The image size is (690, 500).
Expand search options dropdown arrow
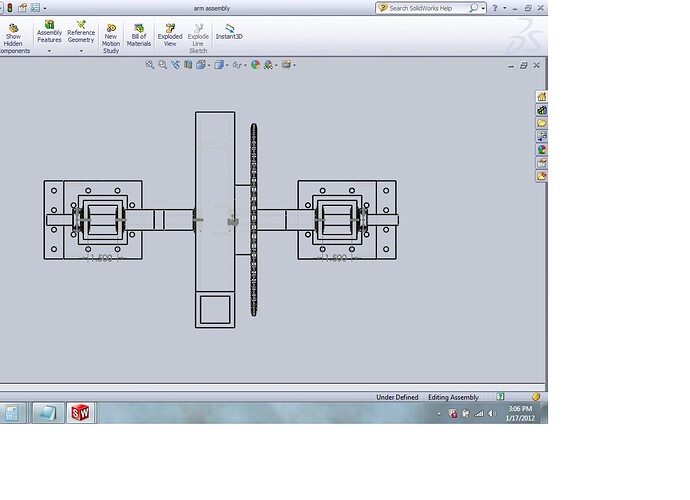483,8
